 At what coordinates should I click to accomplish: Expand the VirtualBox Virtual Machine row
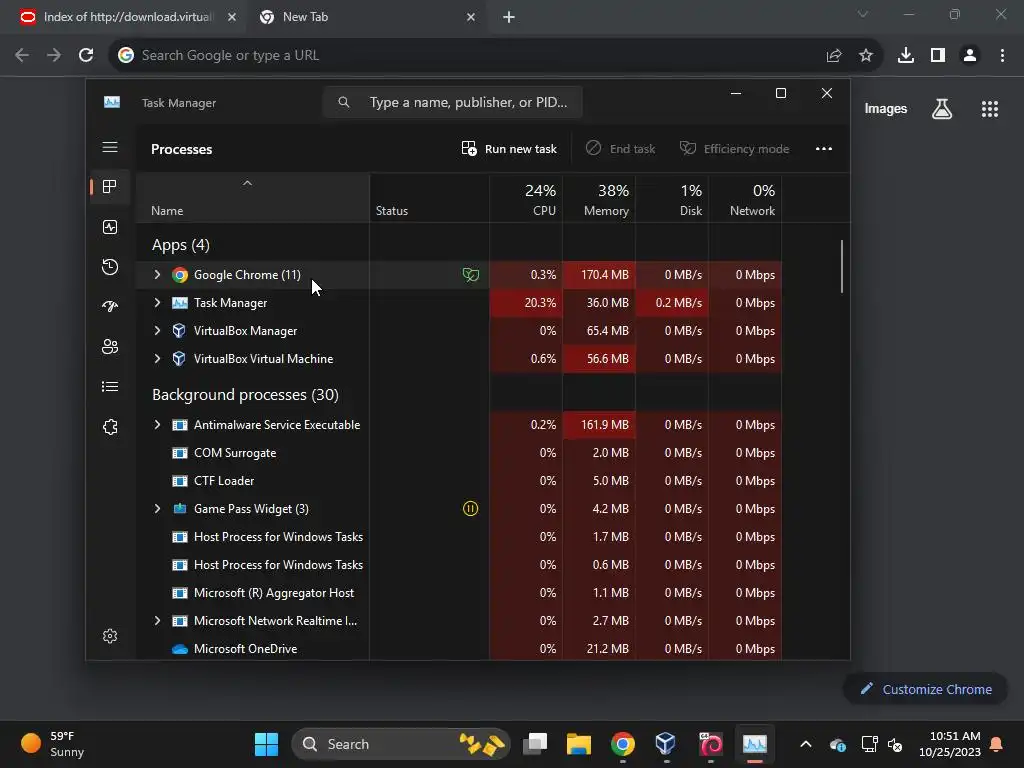click(x=157, y=359)
